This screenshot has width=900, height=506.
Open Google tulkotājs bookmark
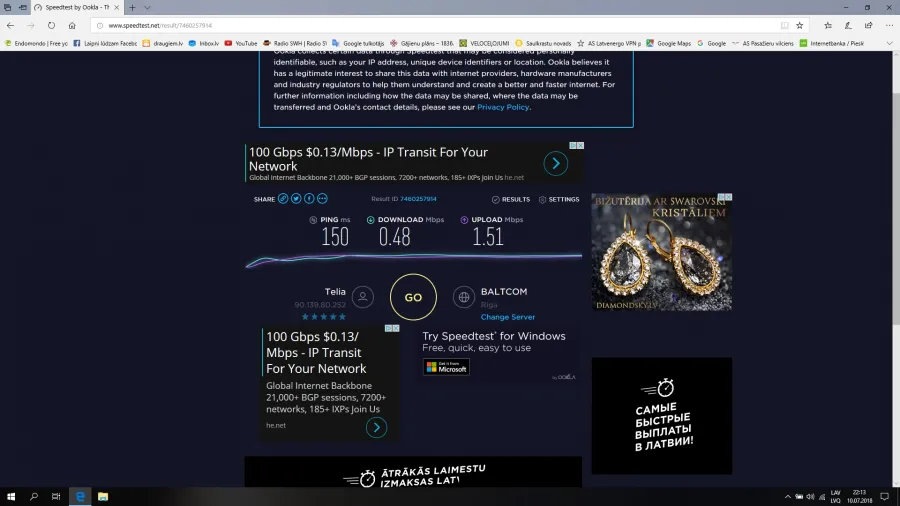coord(358,43)
